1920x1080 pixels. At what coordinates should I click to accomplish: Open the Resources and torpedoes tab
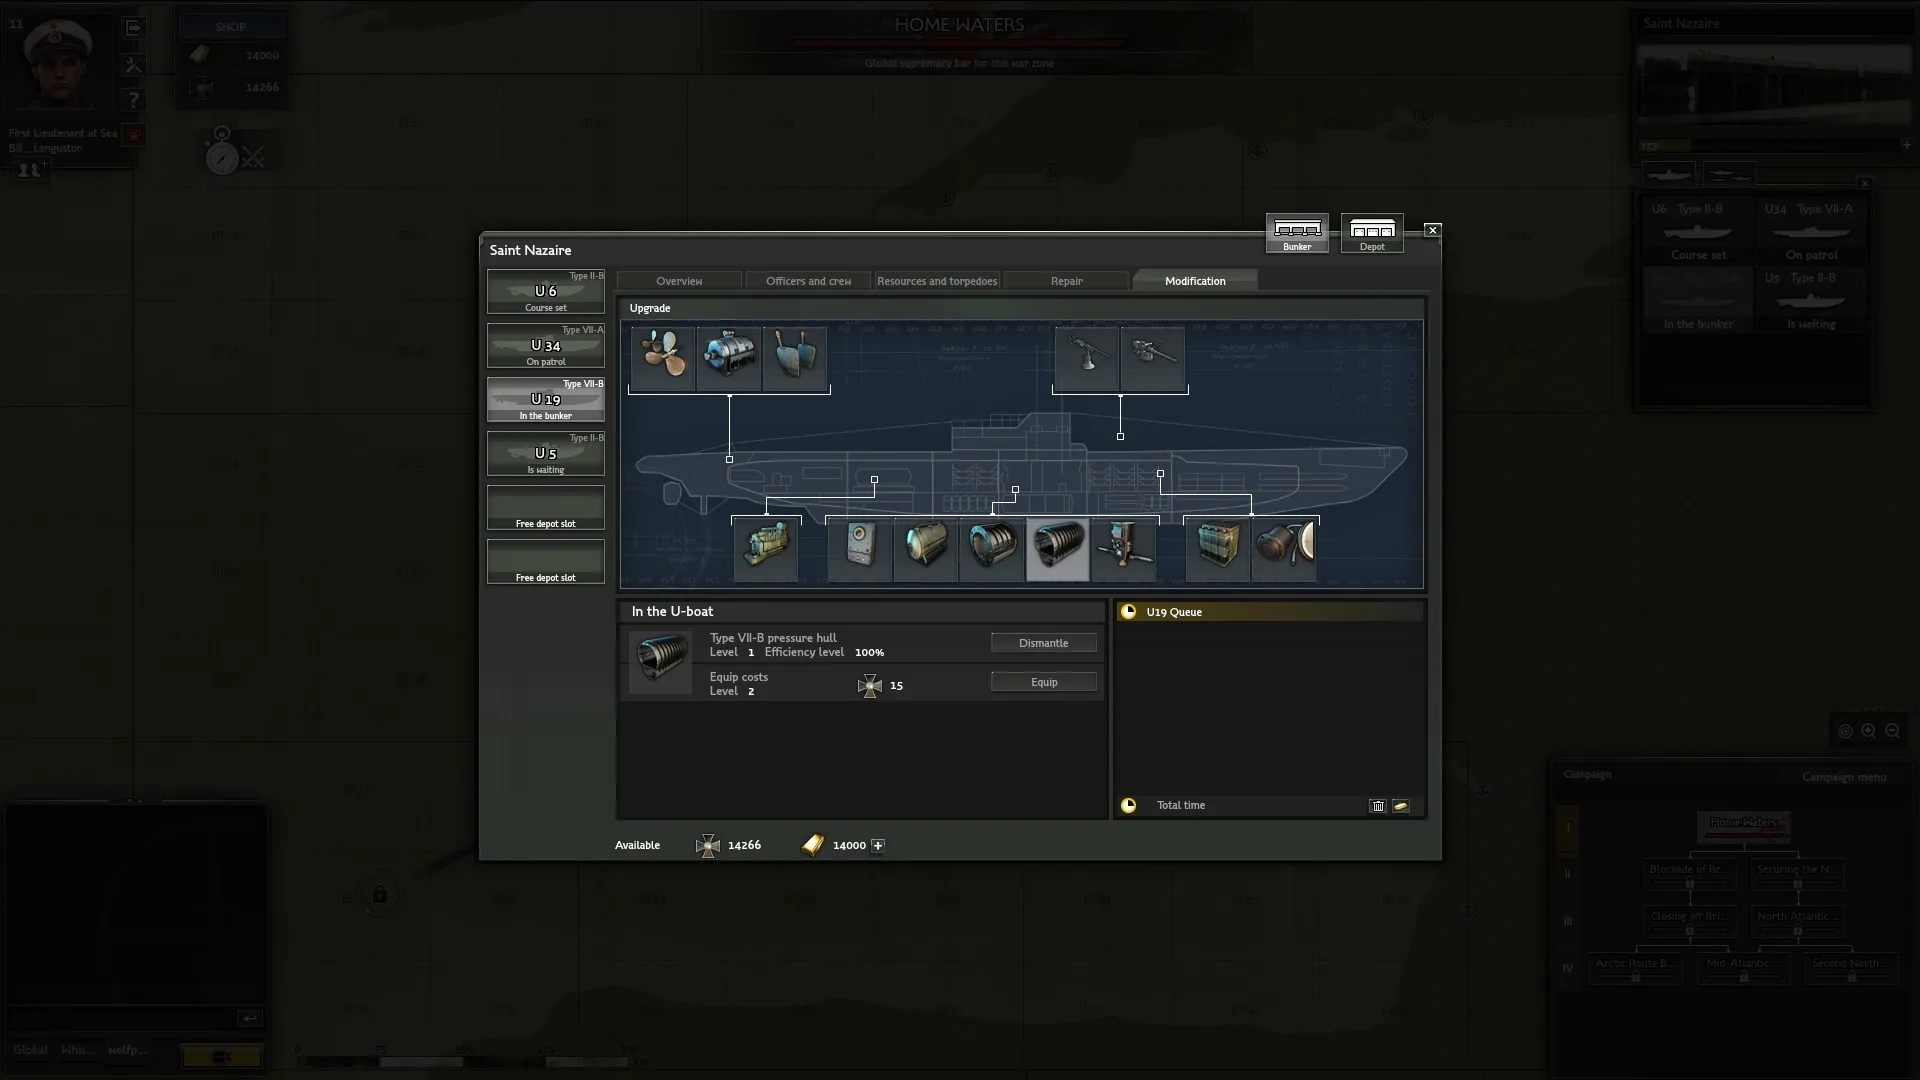coord(937,281)
